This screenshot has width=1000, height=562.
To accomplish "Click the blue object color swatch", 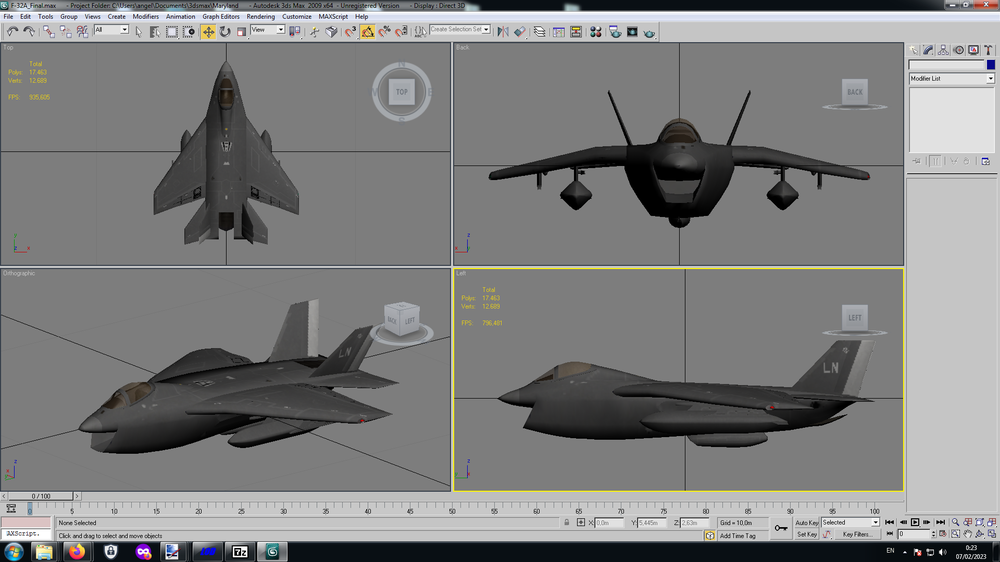I will (990, 64).
